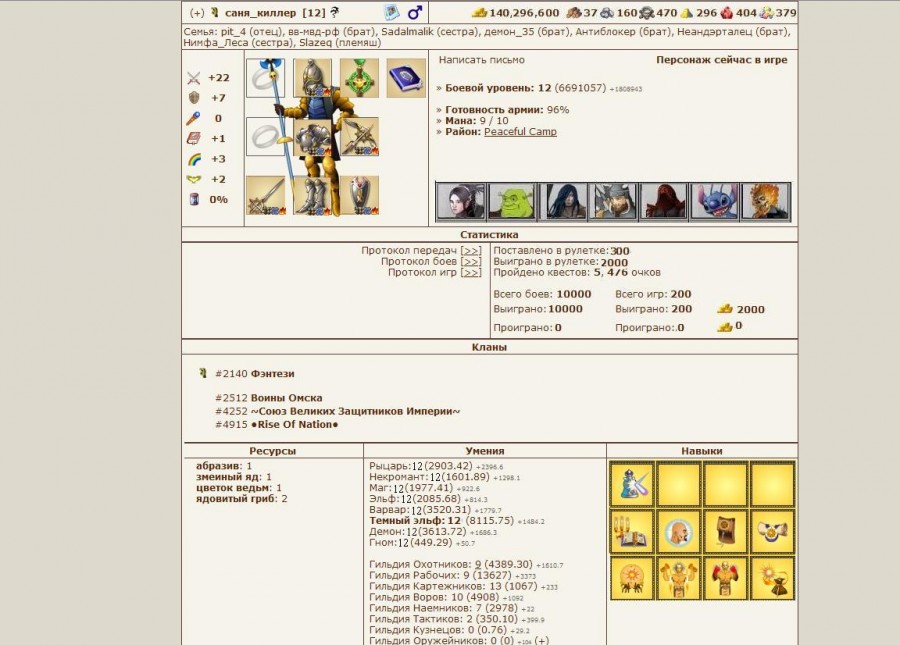Open family member Антиблокер (брат)
The height and width of the screenshot is (645, 900).
pos(622,32)
